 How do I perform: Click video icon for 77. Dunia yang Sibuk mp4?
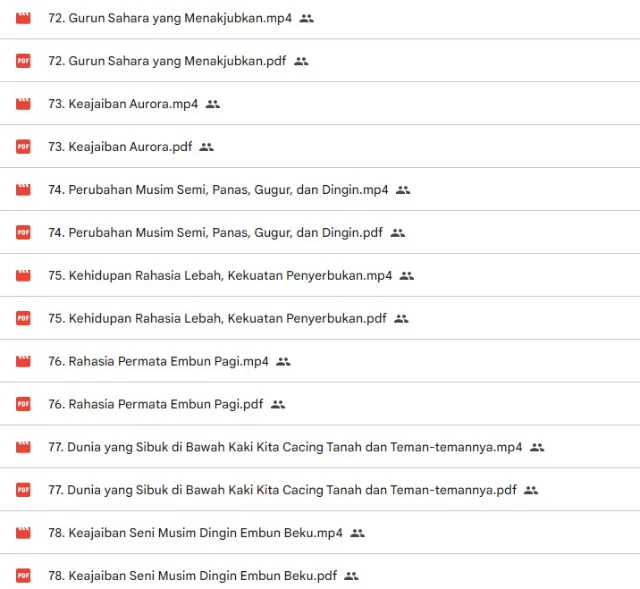(x=23, y=447)
